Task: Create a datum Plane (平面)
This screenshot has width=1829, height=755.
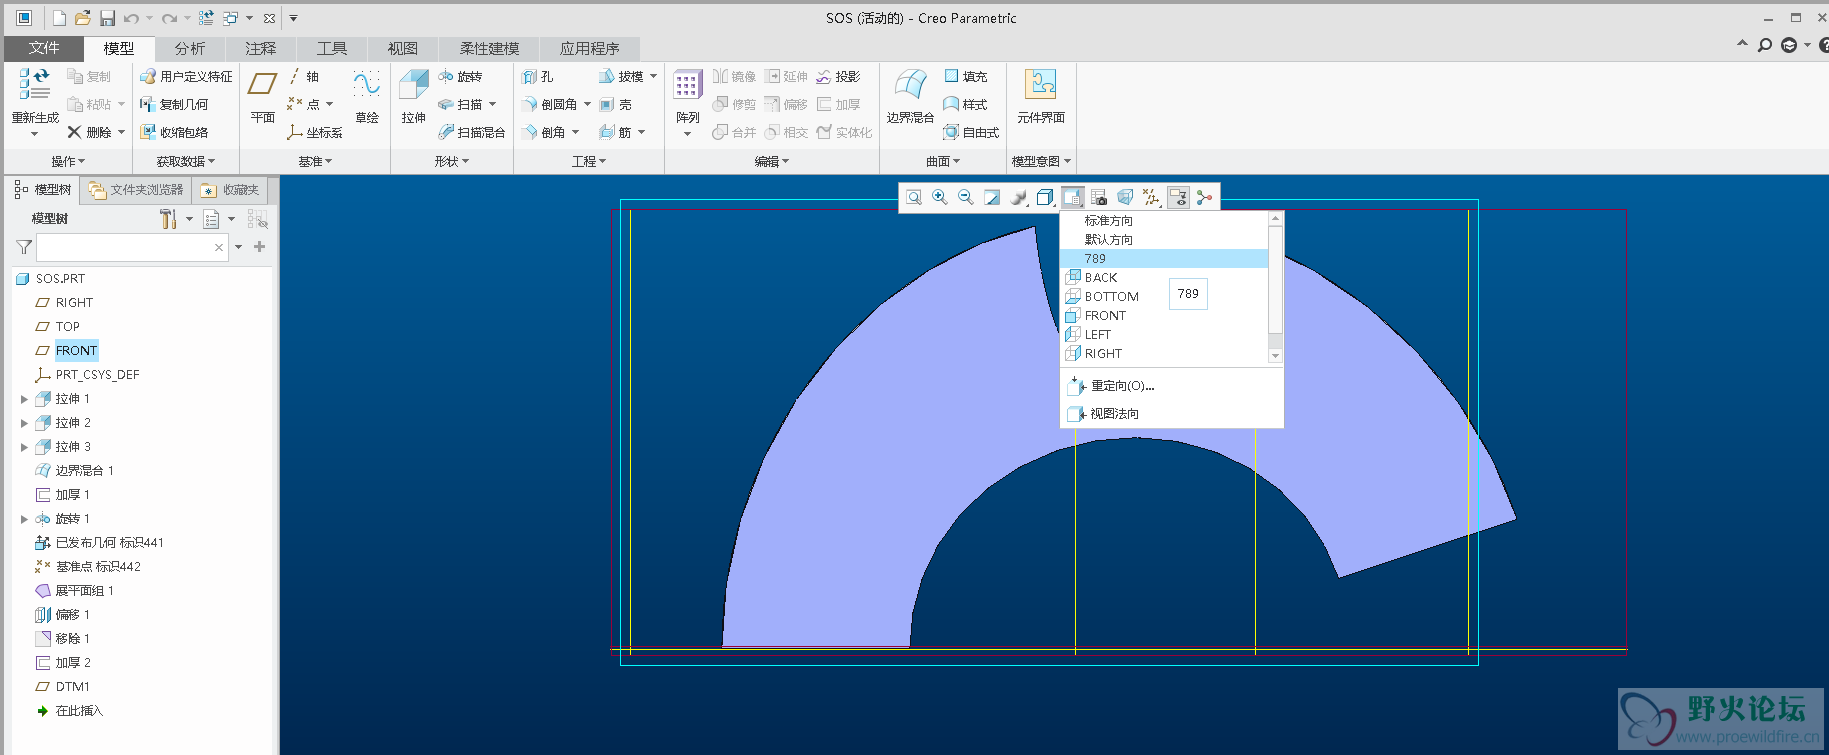Action: (262, 97)
